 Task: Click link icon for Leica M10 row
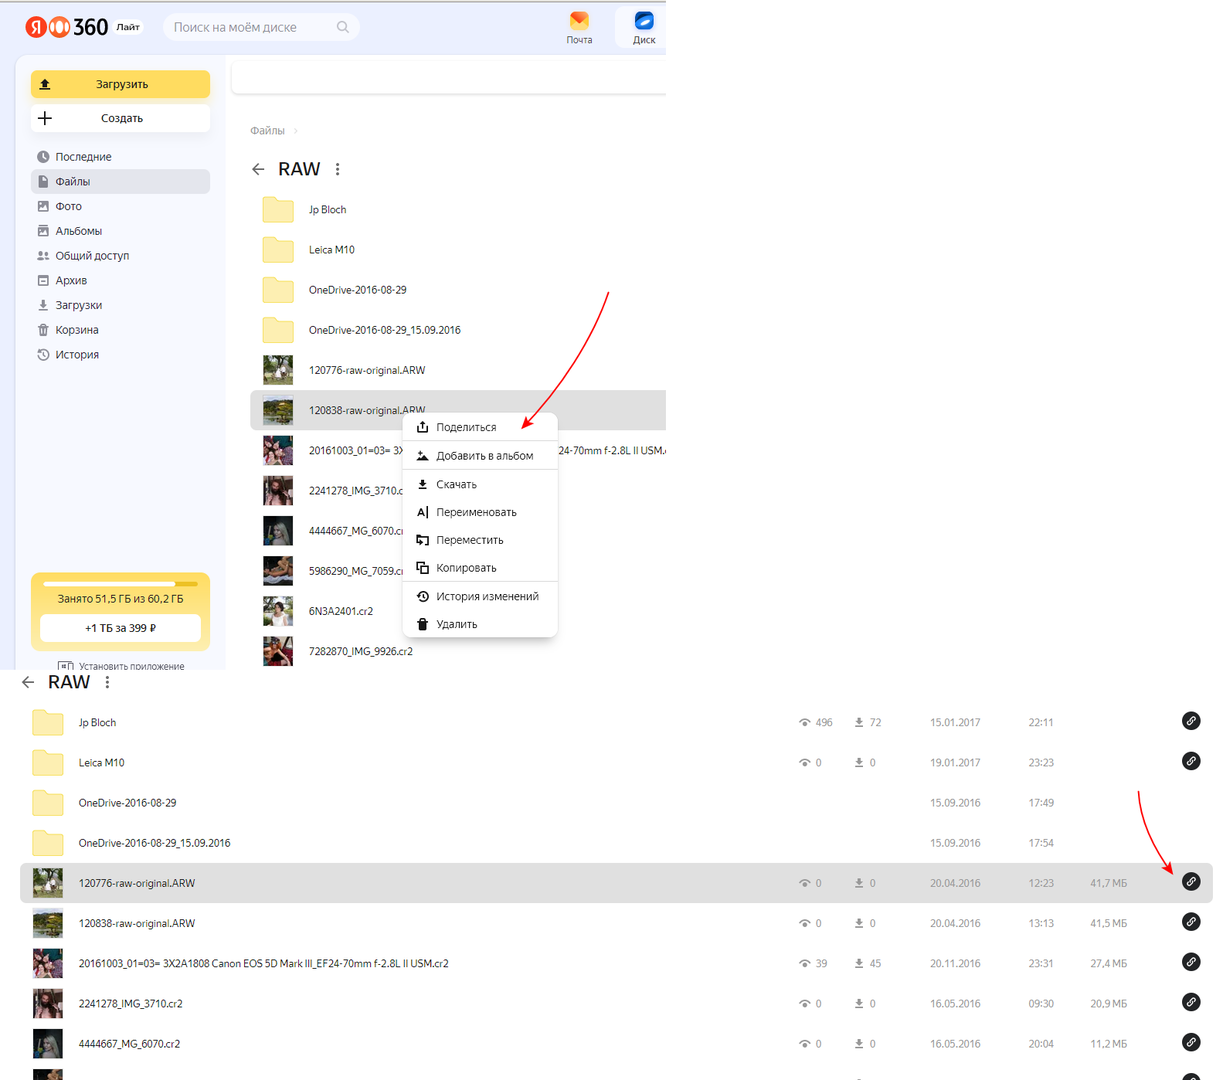point(1191,761)
